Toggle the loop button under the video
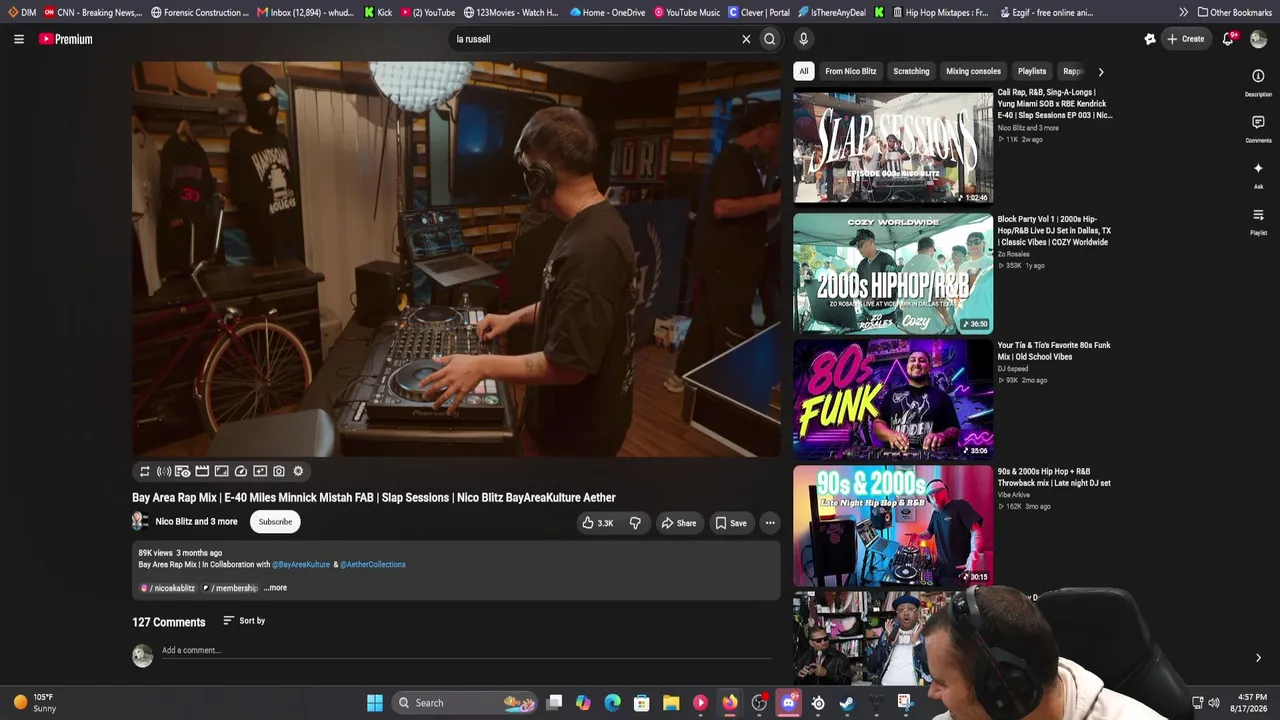Viewport: 1280px width, 720px height. click(145, 471)
